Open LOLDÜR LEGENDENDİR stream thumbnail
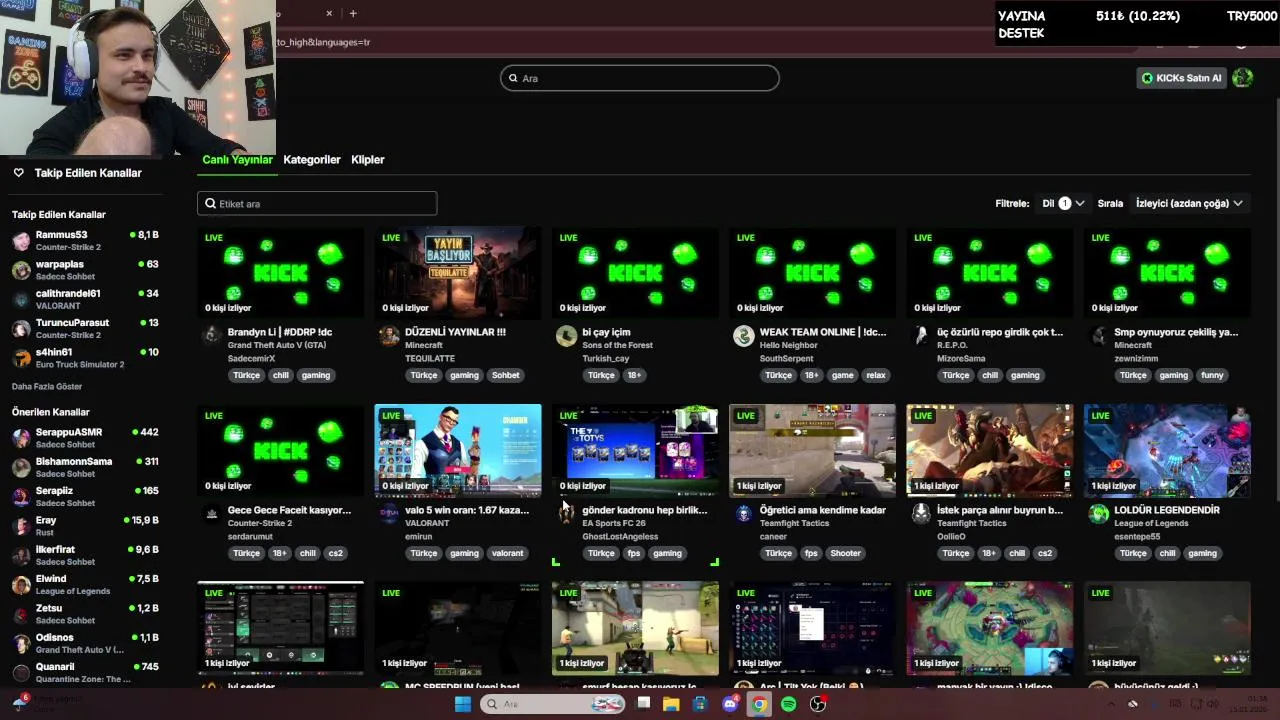The image size is (1280, 720). click(1167, 451)
